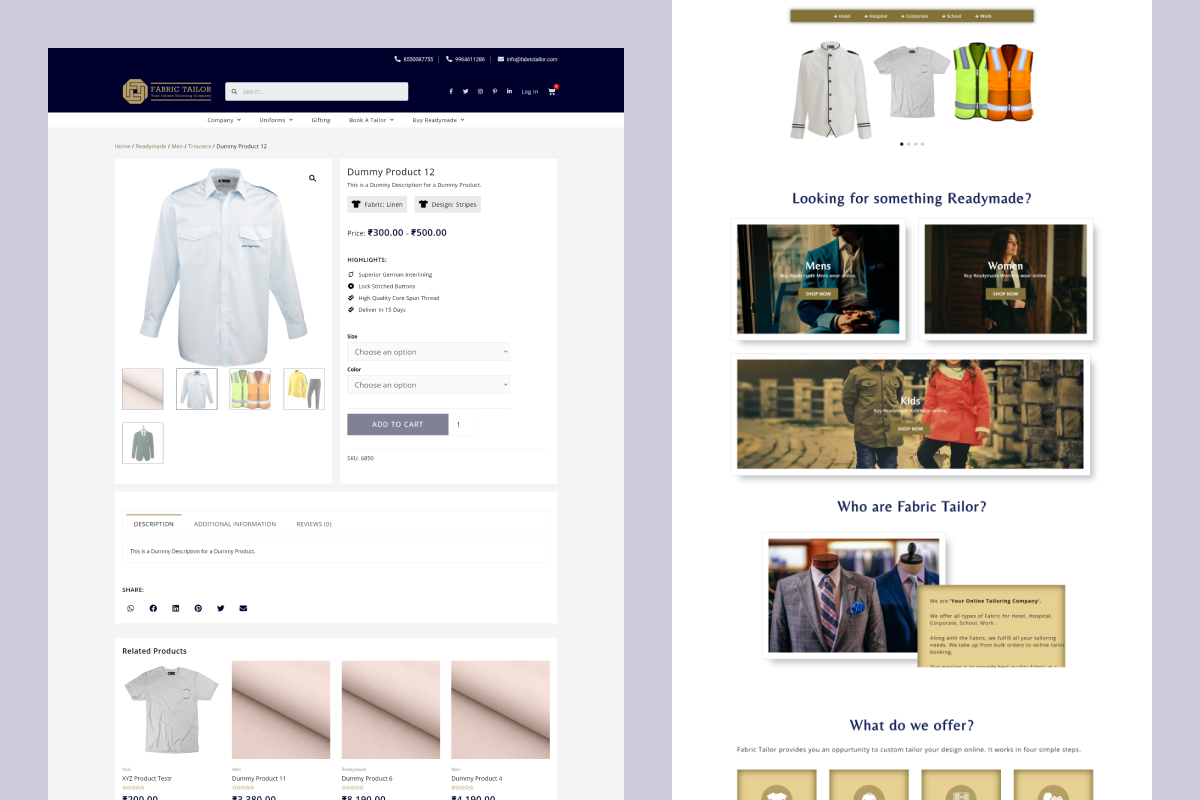Switch to Additional Information tab

coord(235,524)
